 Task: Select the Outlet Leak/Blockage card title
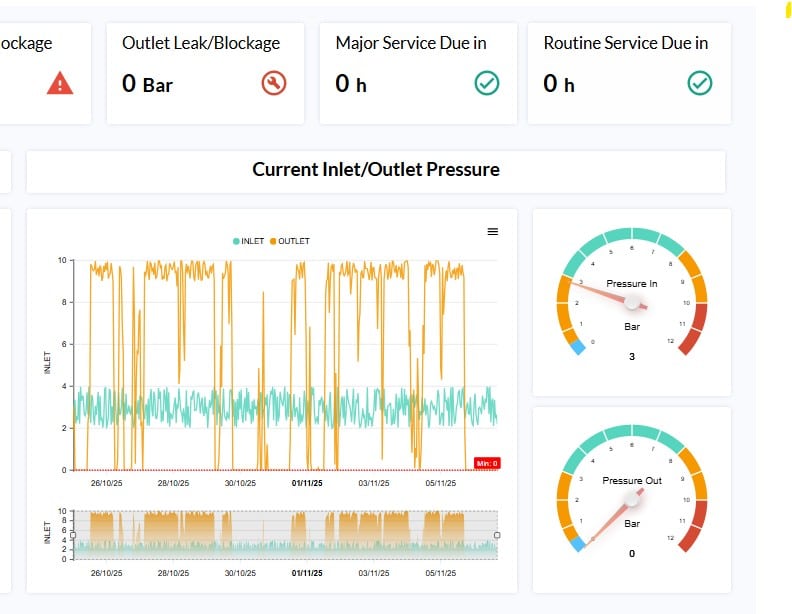201,43
